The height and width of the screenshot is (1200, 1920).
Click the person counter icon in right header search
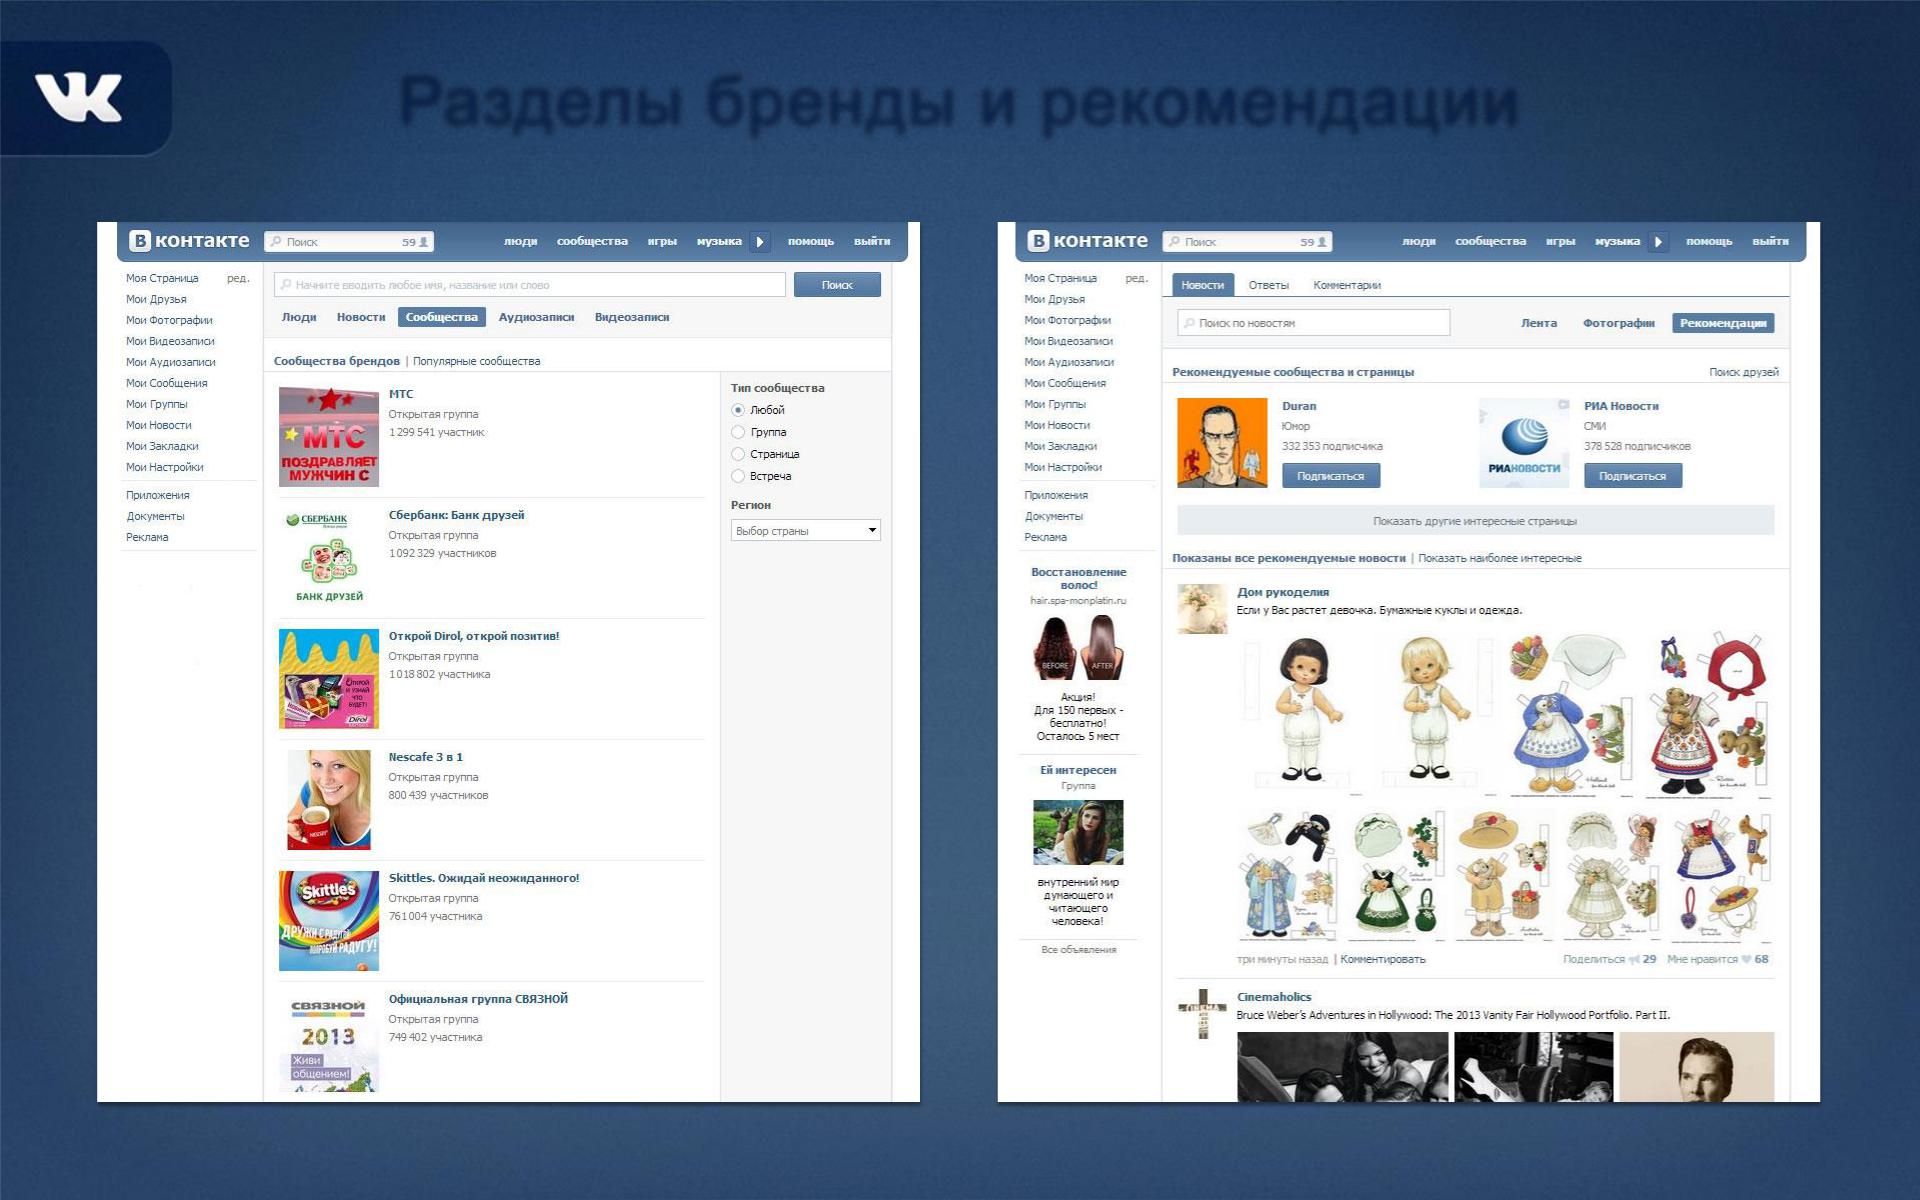[x=1322, y=242]
